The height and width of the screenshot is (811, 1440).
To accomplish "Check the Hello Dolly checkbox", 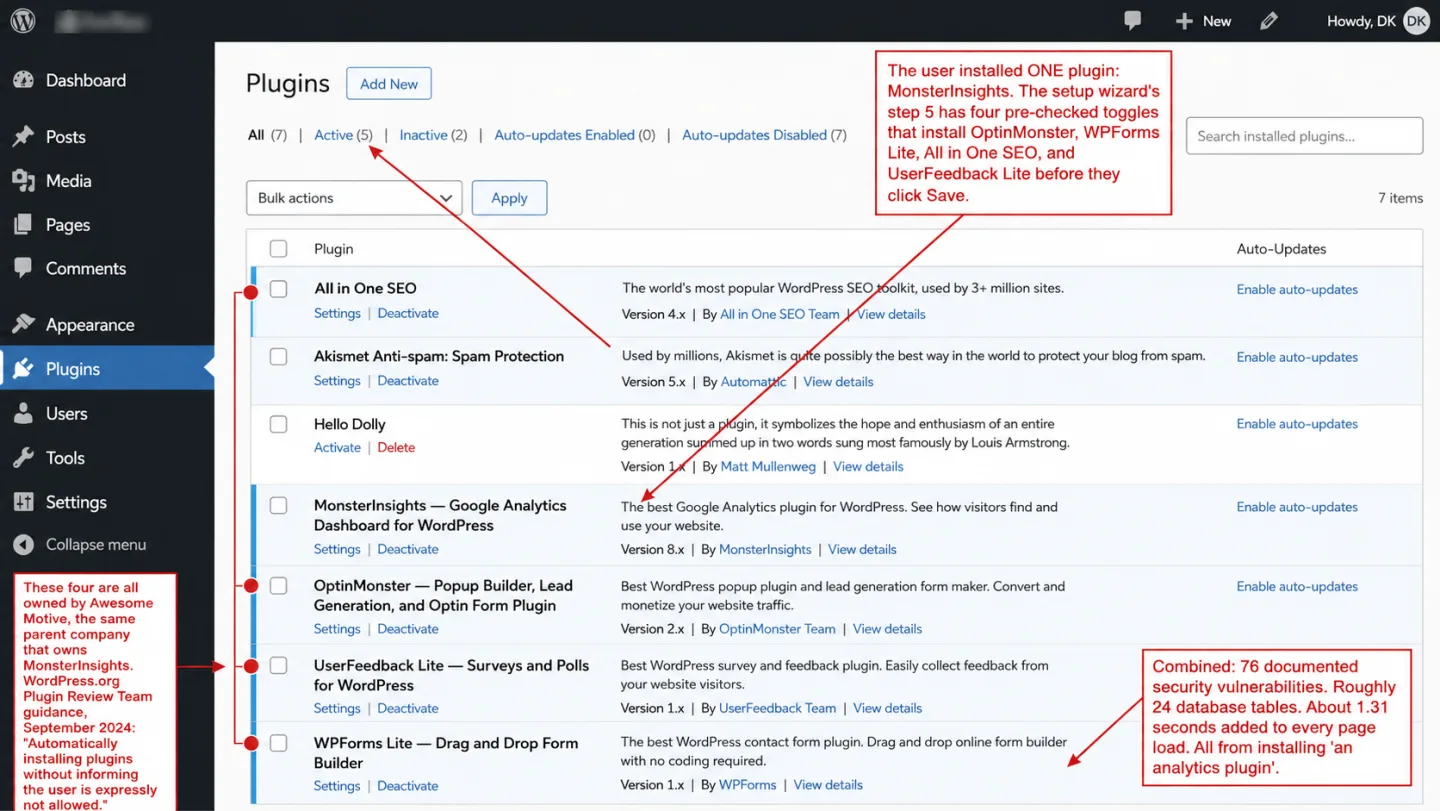I will click(x=278, y=424).
